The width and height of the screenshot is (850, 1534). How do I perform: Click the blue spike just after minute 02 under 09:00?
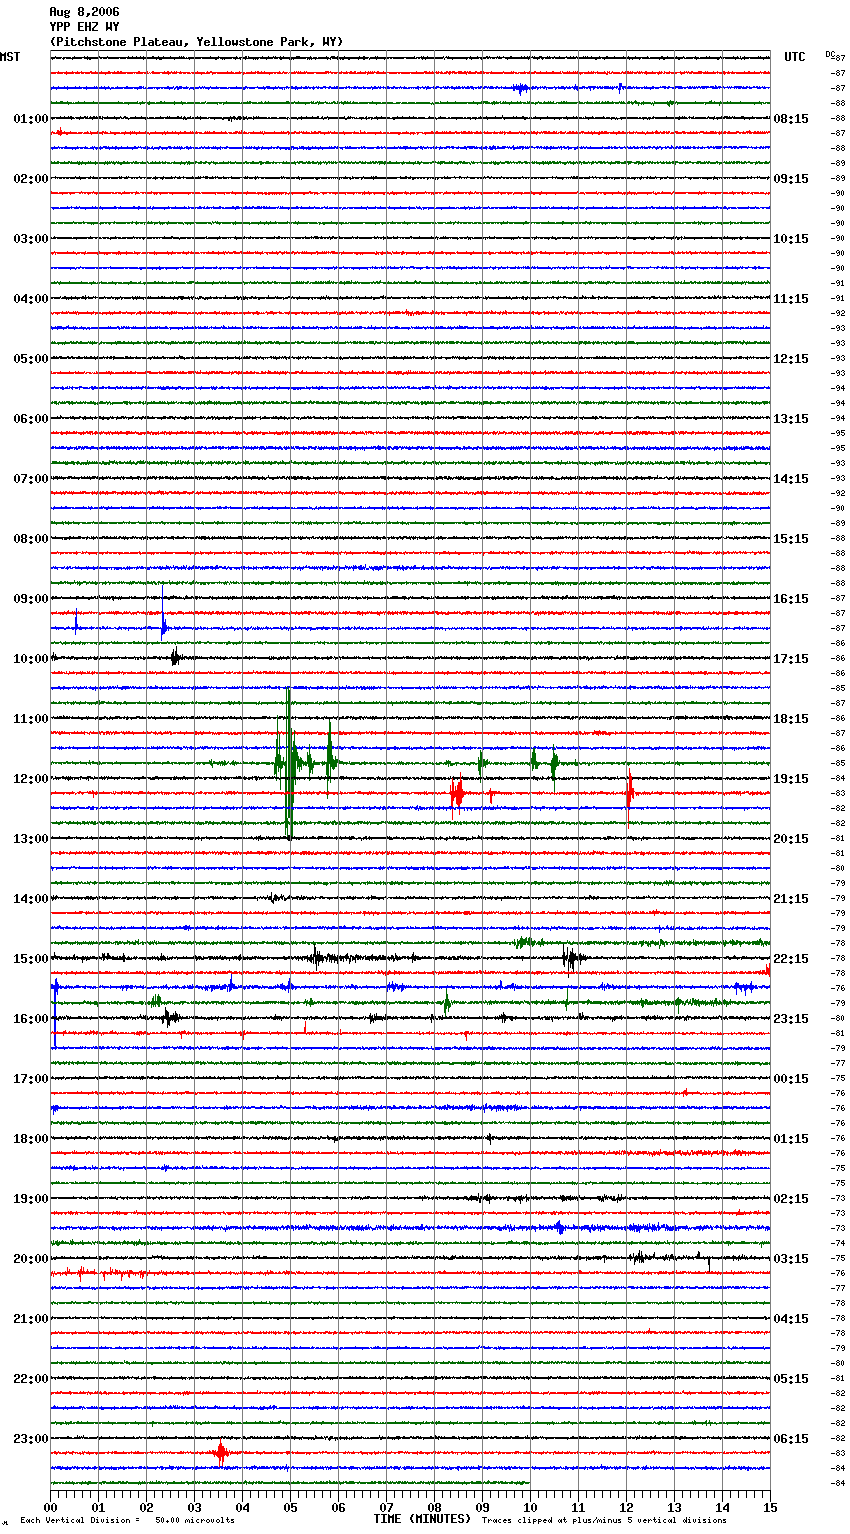(163, 615)
